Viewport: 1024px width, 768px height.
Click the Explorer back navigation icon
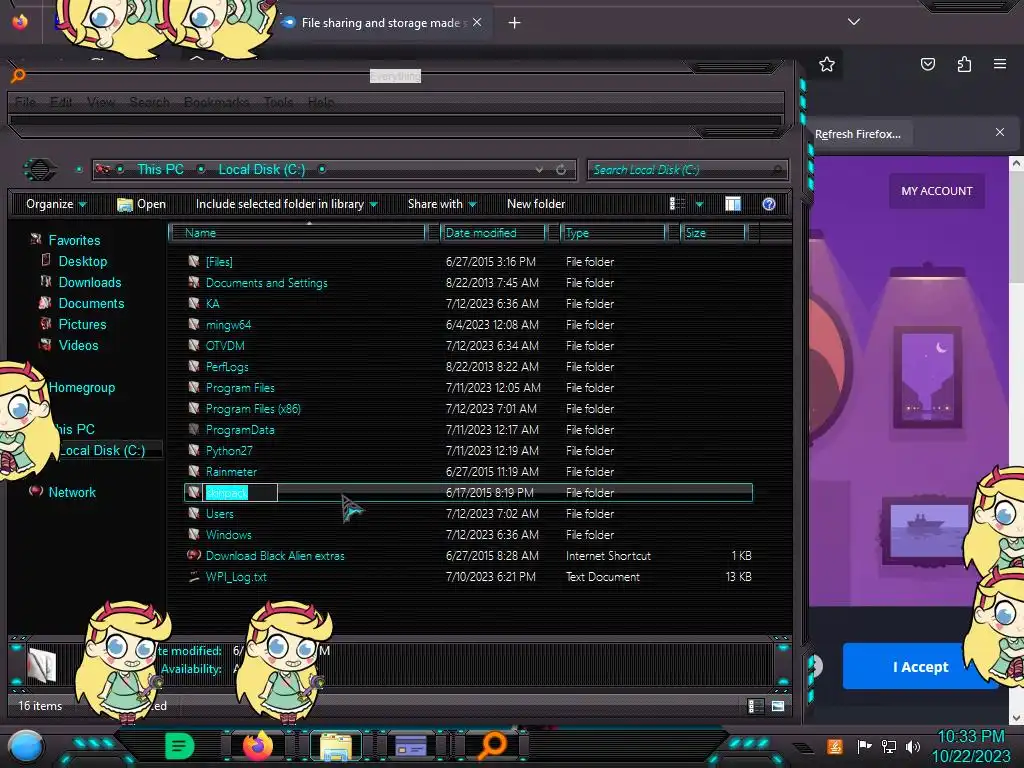[40, 170]
